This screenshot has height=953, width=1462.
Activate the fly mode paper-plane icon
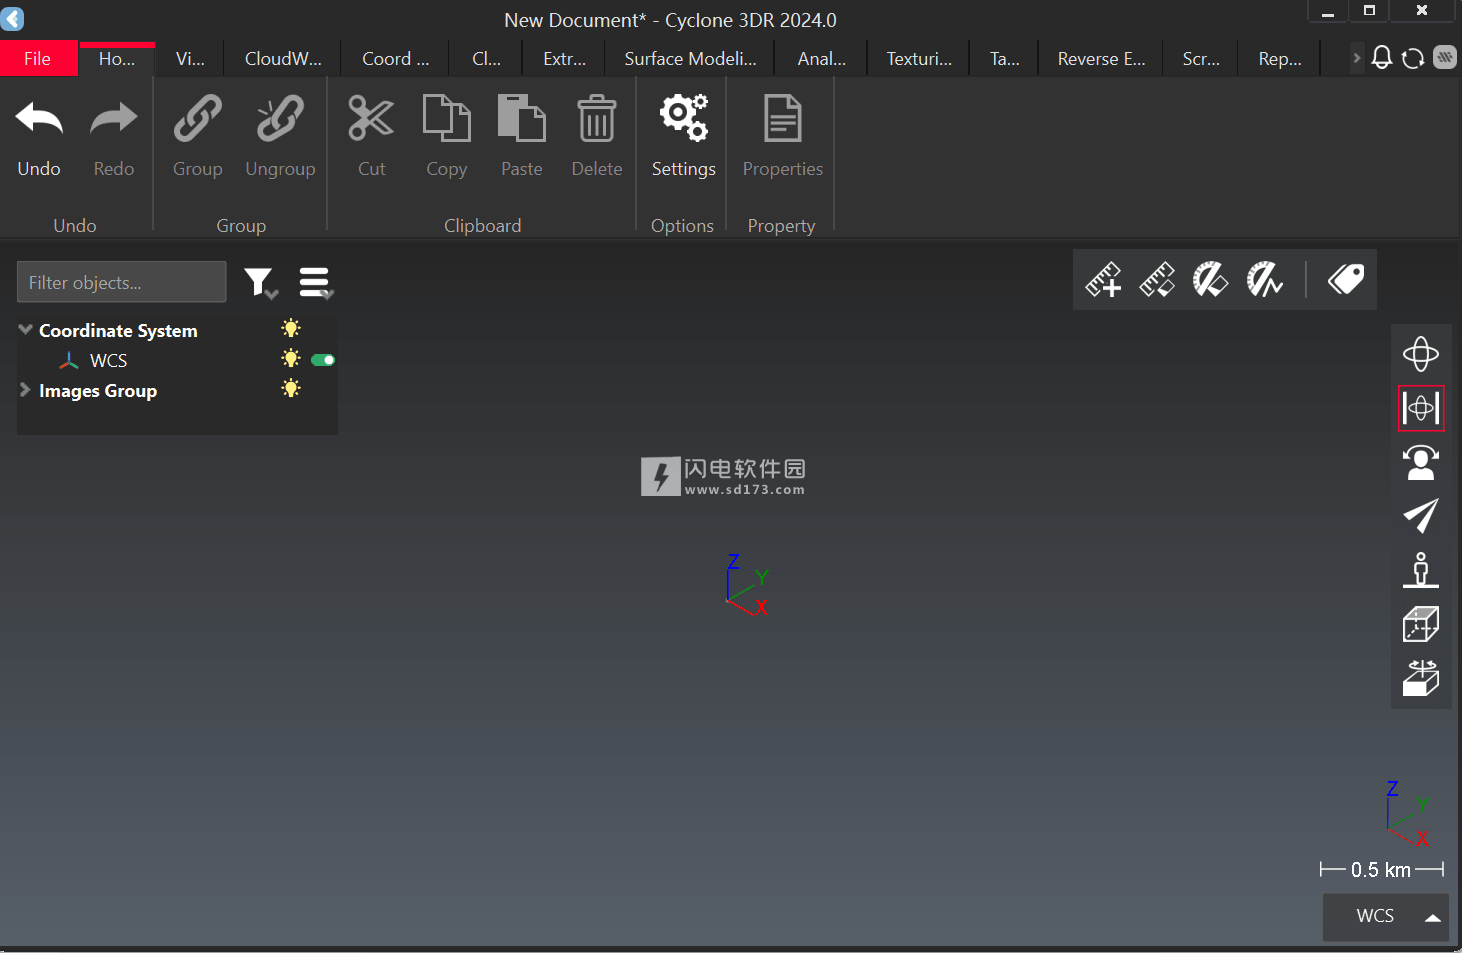click(1421, 516)
